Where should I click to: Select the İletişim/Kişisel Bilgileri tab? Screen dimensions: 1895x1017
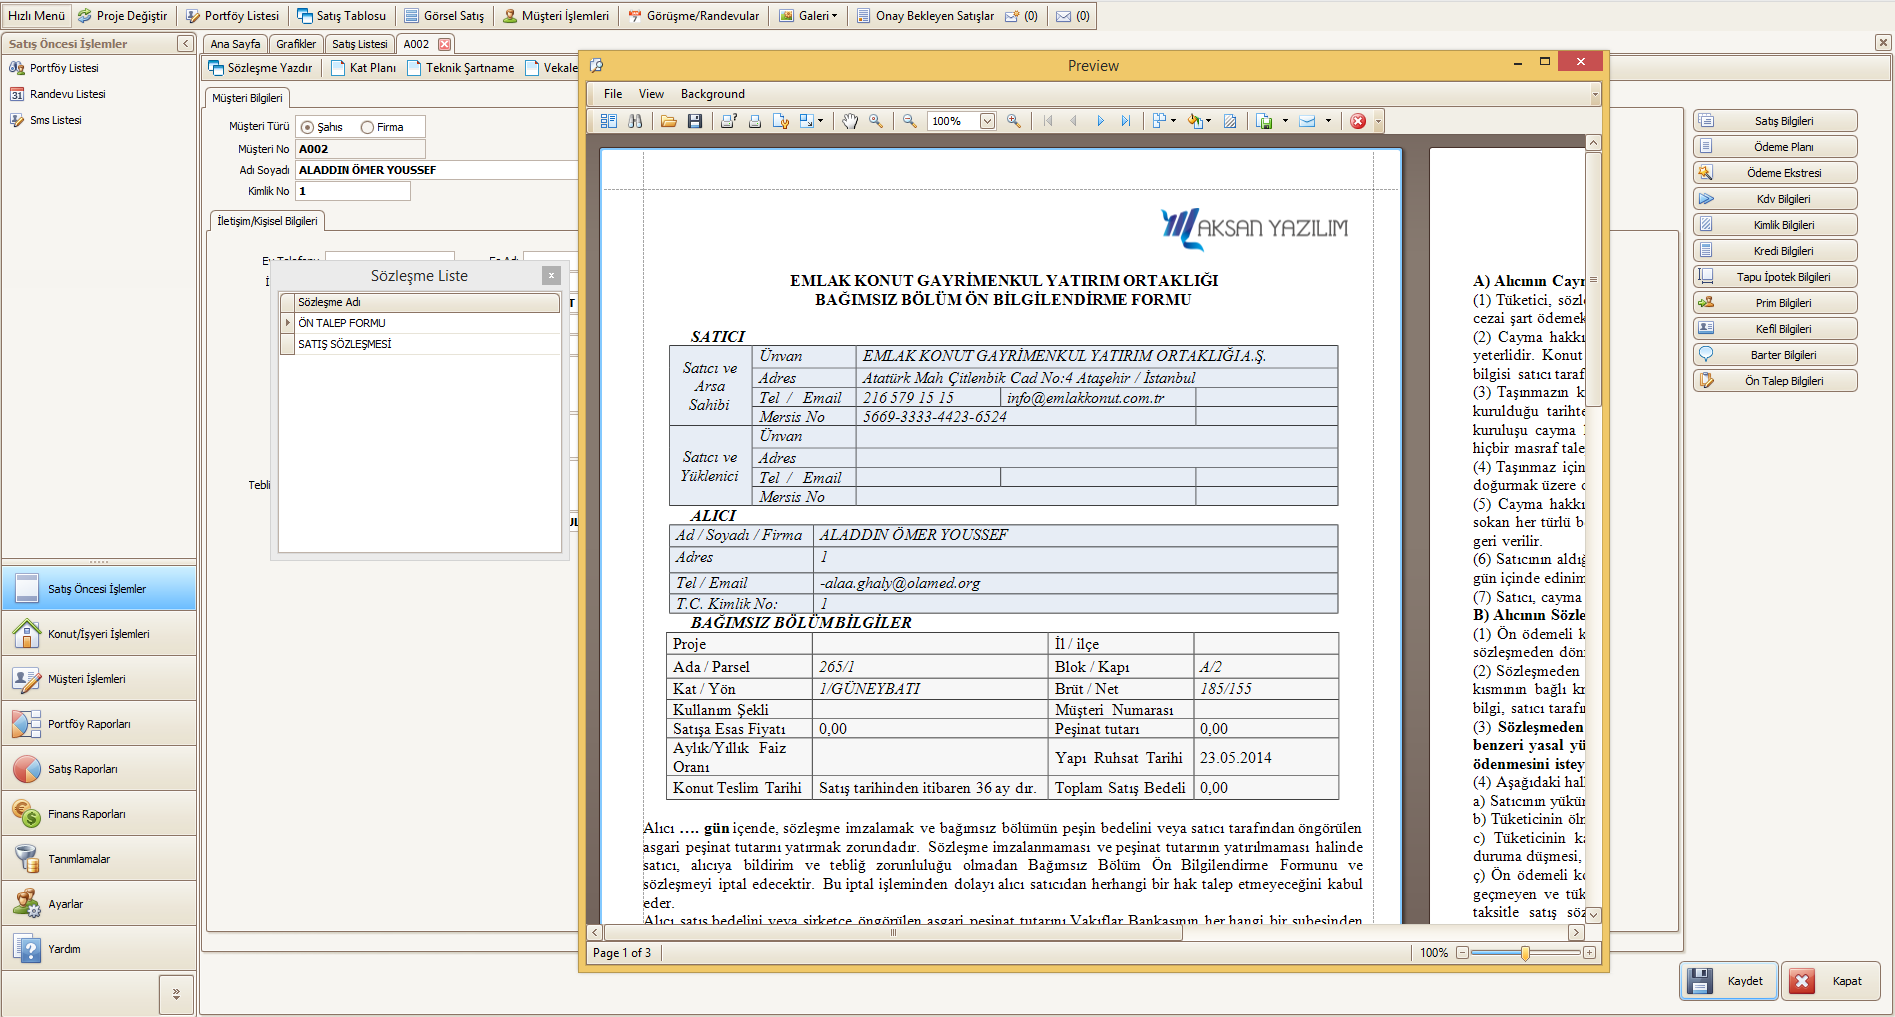click(x=267, y=221)
